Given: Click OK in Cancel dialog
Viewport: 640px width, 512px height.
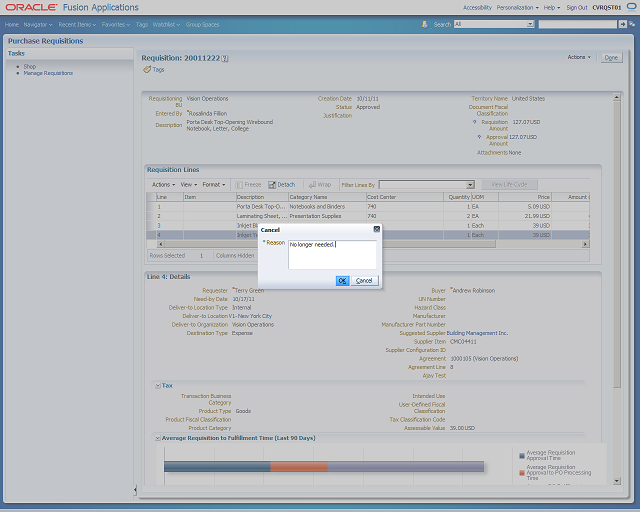Looking at the screenshot, I should click(x=342, y=280).
